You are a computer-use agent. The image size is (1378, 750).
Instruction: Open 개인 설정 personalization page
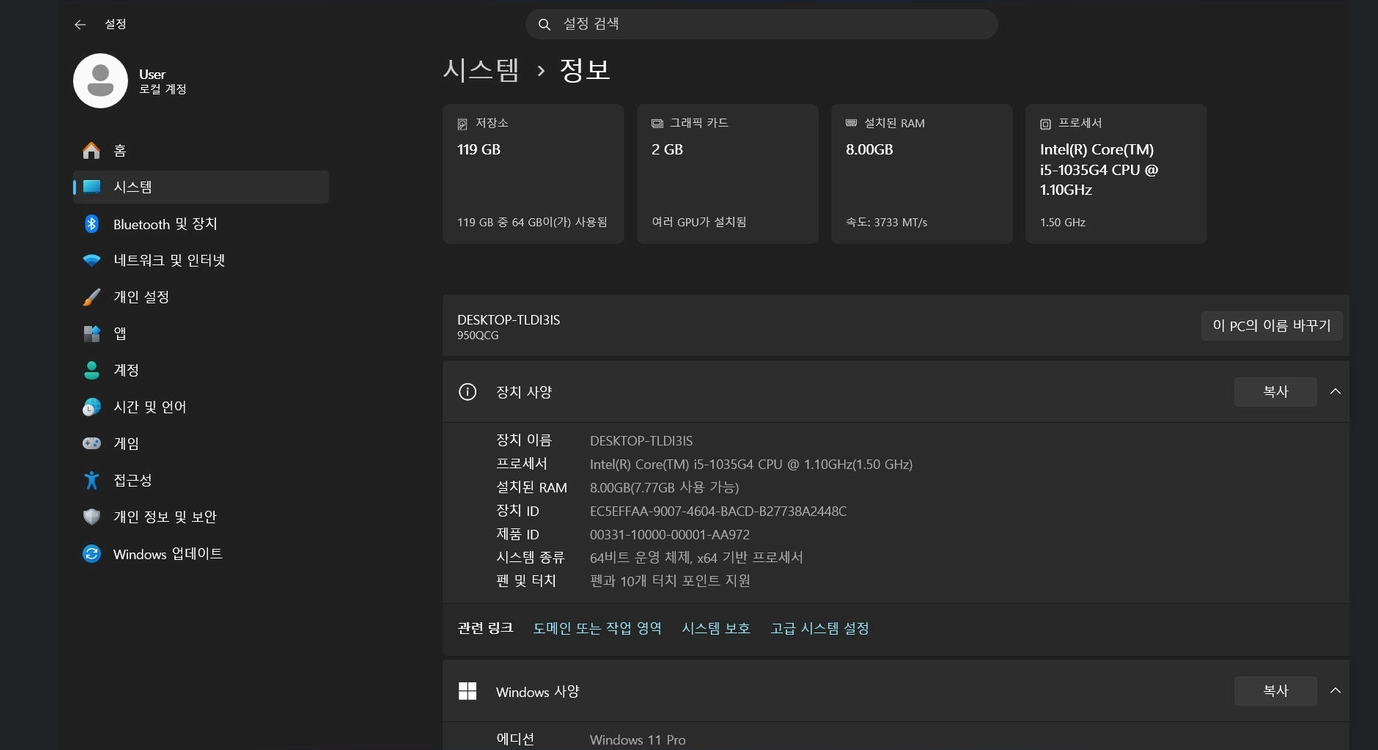pos(201,297)
